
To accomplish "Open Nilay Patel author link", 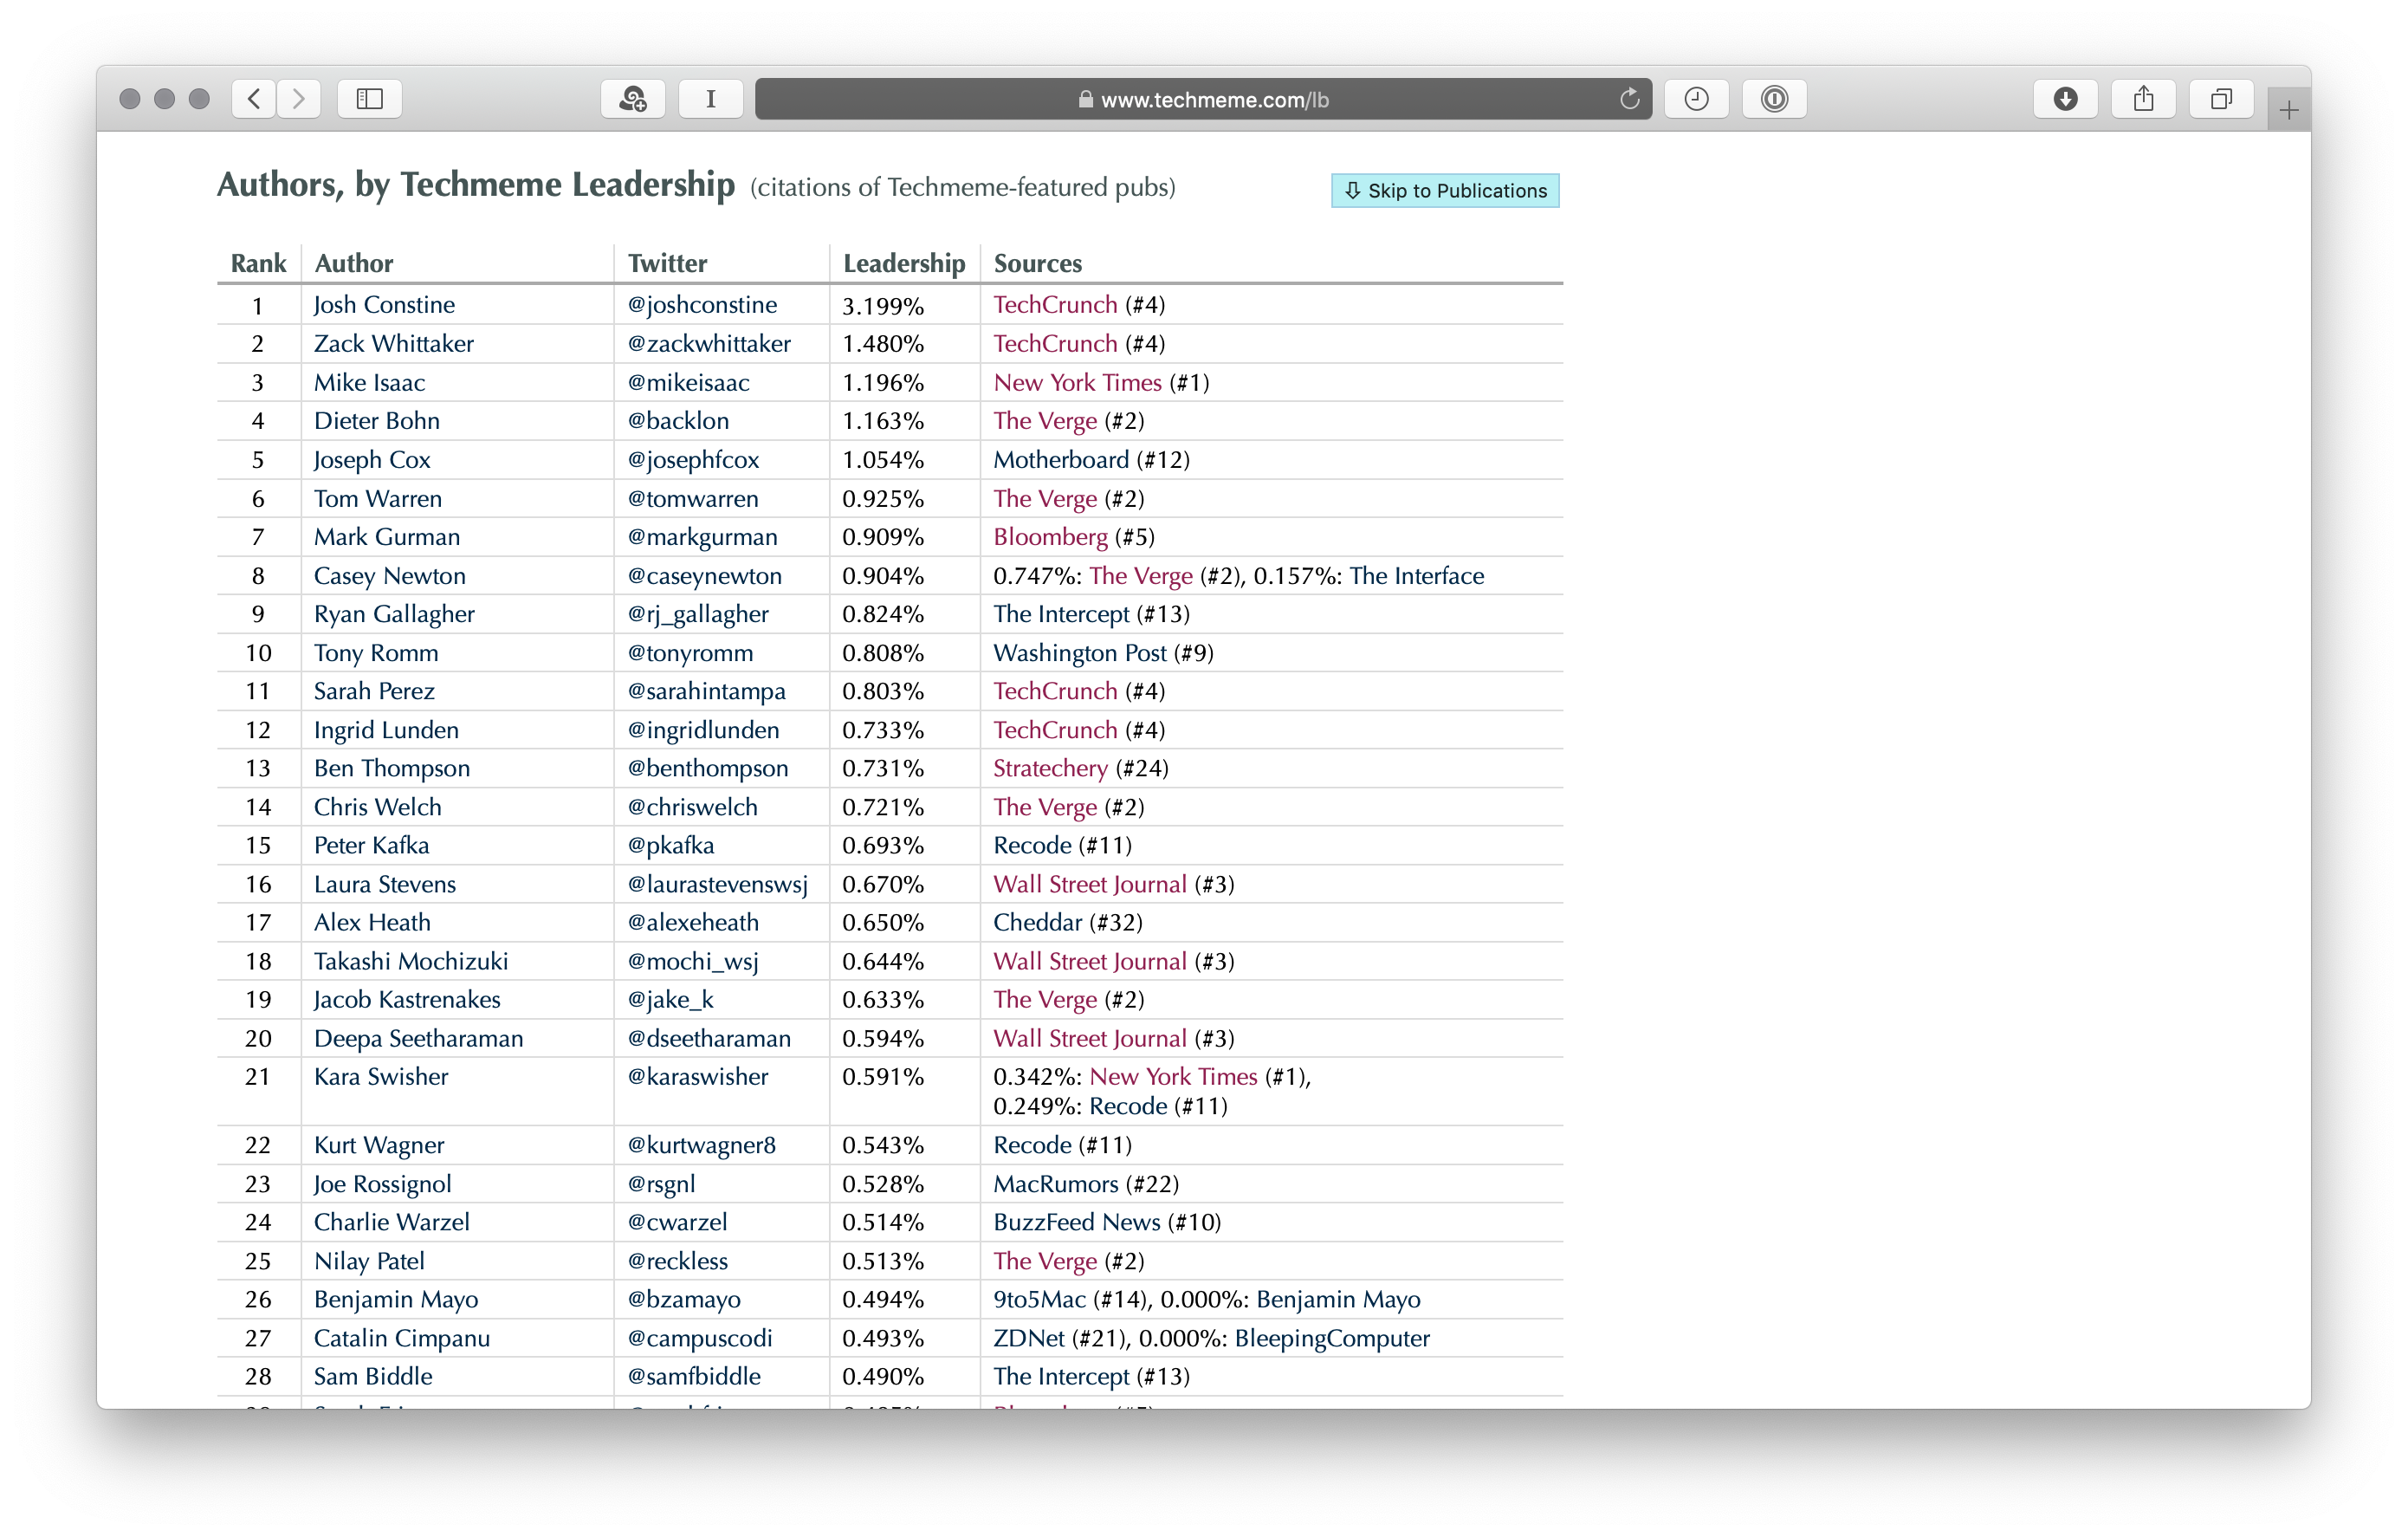I will point(369,1261).
